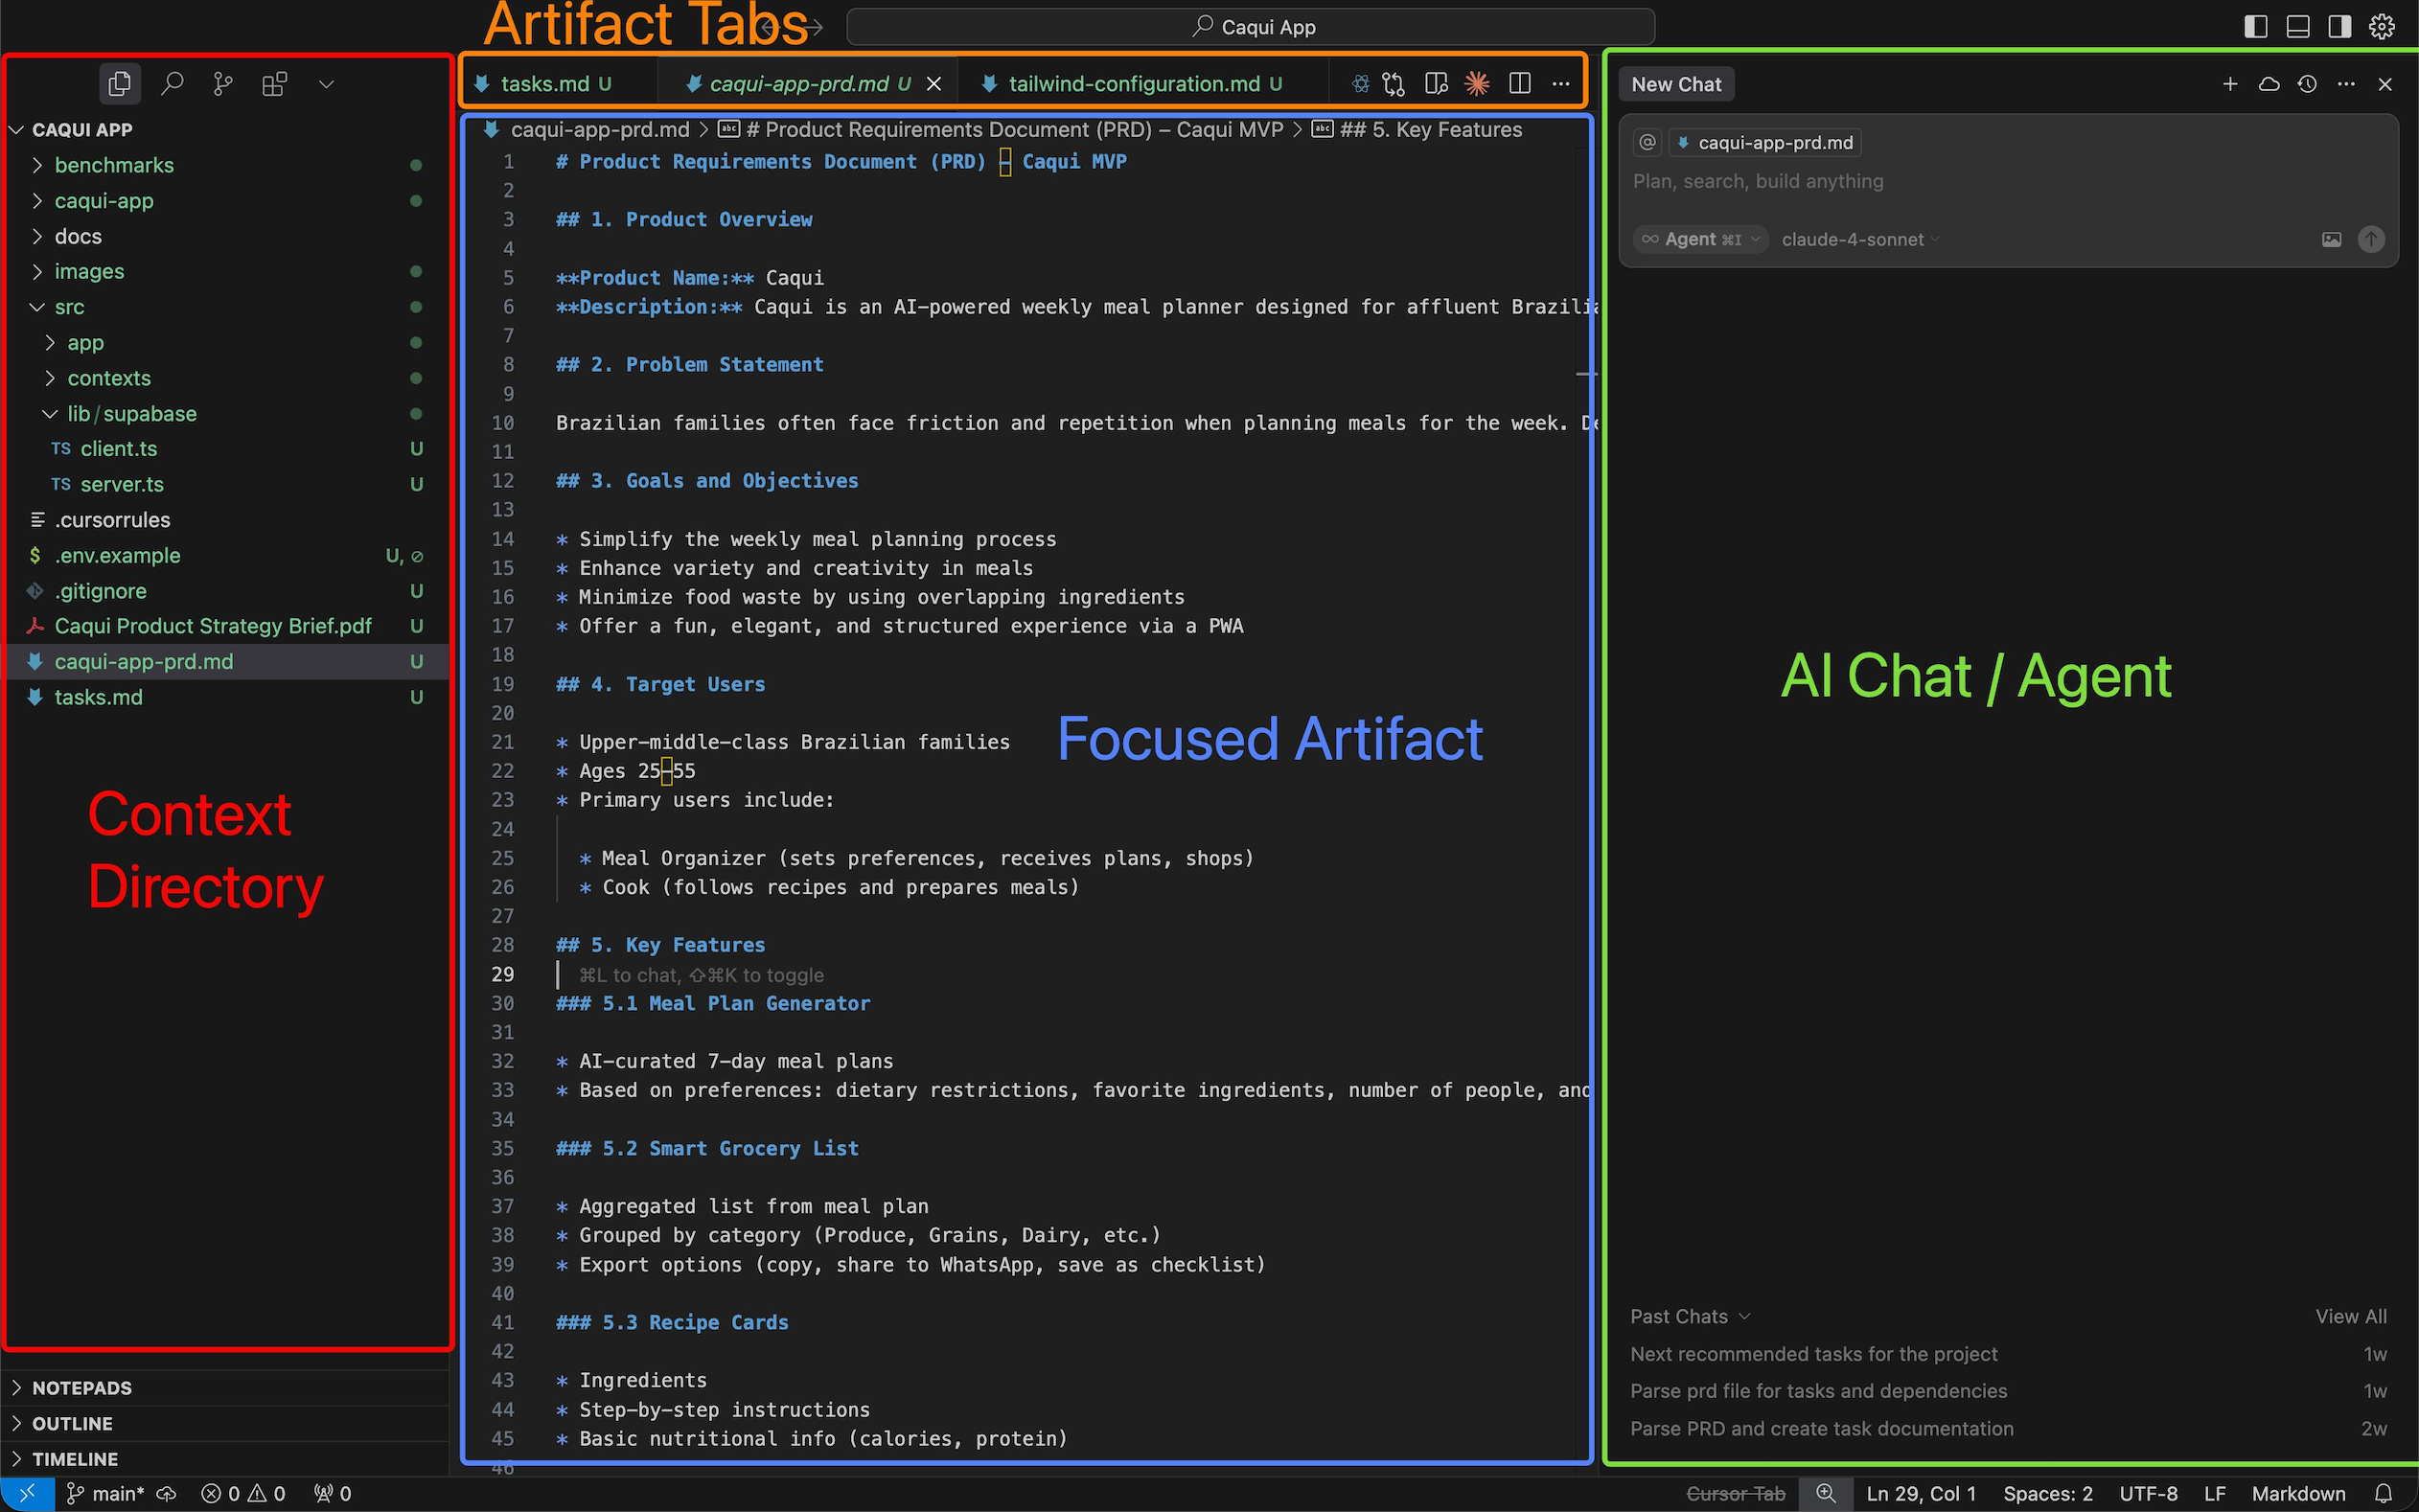
Task: Toggle the bottom panel layout button
Action: pyautogui.click(x=2298, y=27)
